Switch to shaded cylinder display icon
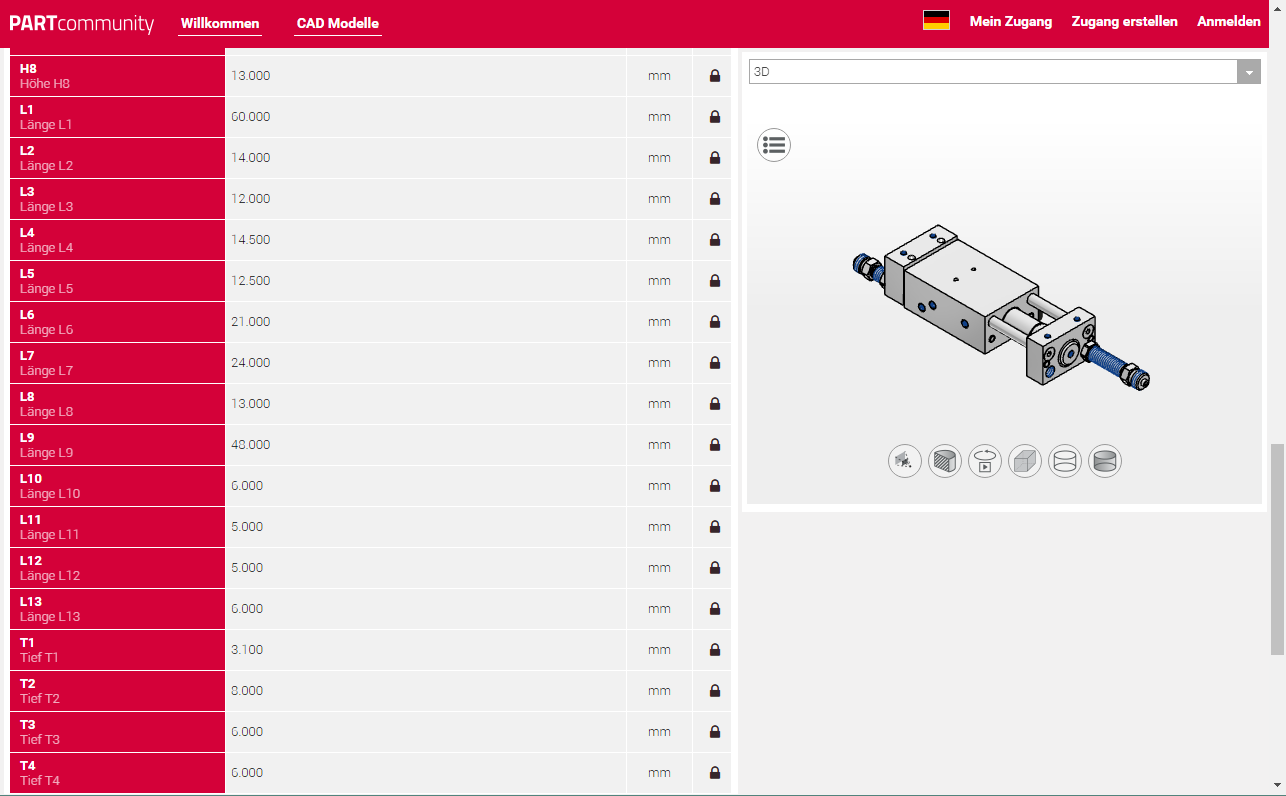 coord(1105,461)
